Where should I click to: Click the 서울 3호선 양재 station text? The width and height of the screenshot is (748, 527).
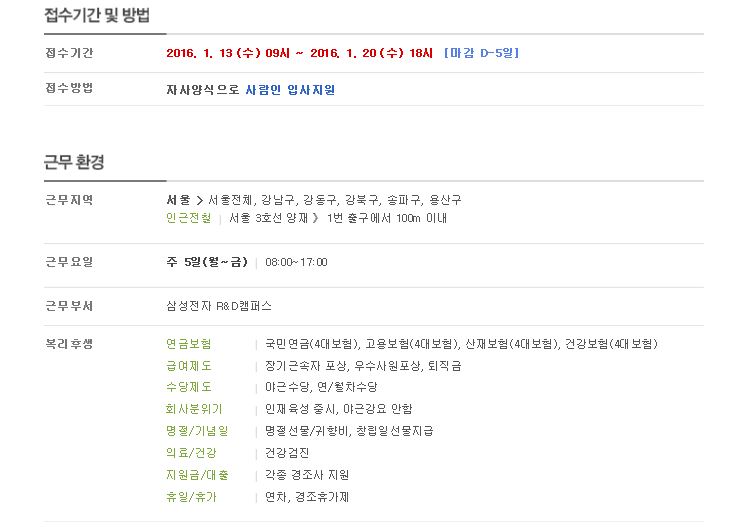[269, 218]
